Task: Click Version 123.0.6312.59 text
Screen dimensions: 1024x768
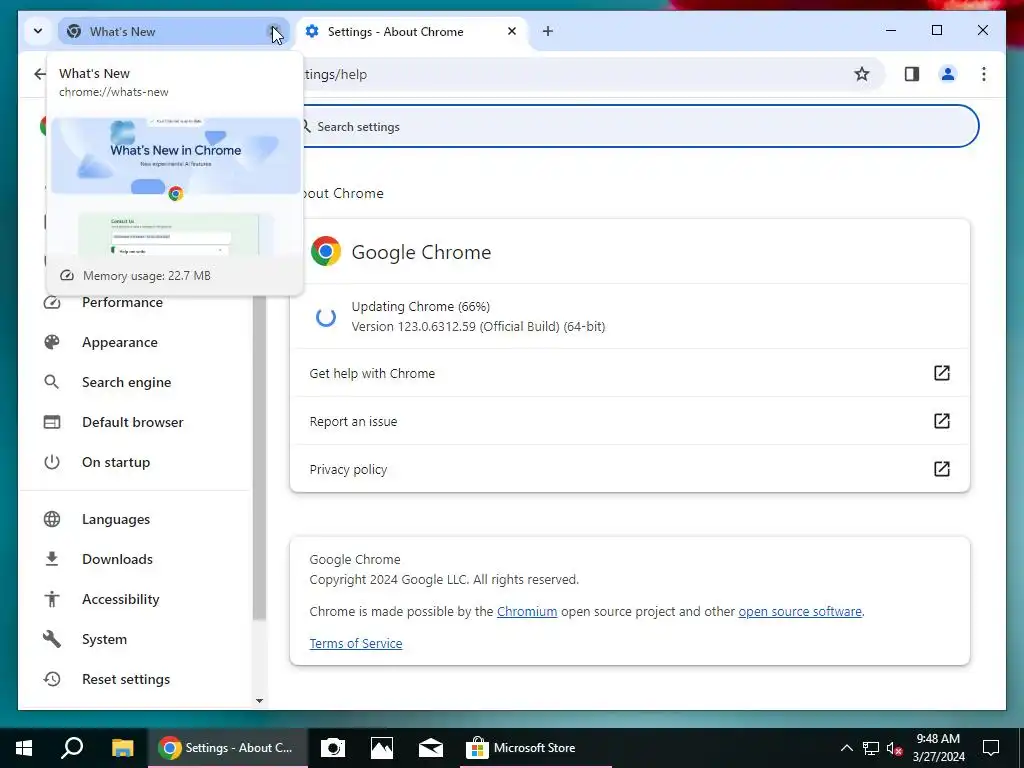Action: point(478,326)
